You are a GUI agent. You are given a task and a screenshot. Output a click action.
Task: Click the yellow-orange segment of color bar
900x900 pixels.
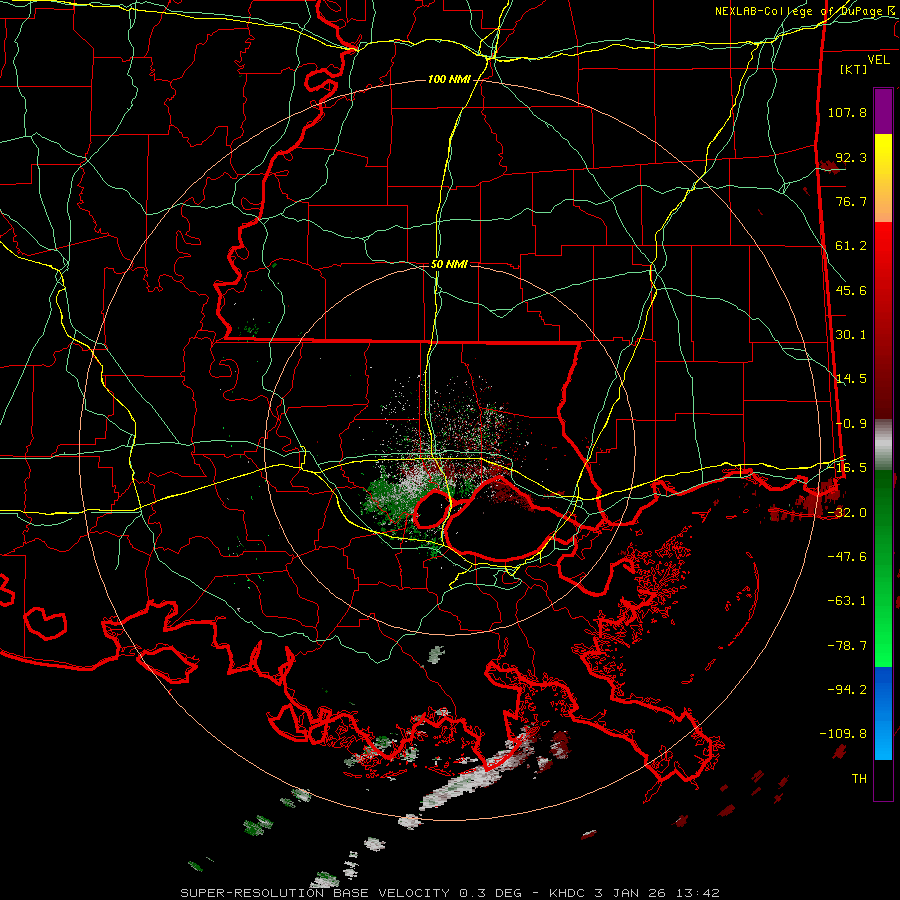pyautogui.click(x=883, y=178)
